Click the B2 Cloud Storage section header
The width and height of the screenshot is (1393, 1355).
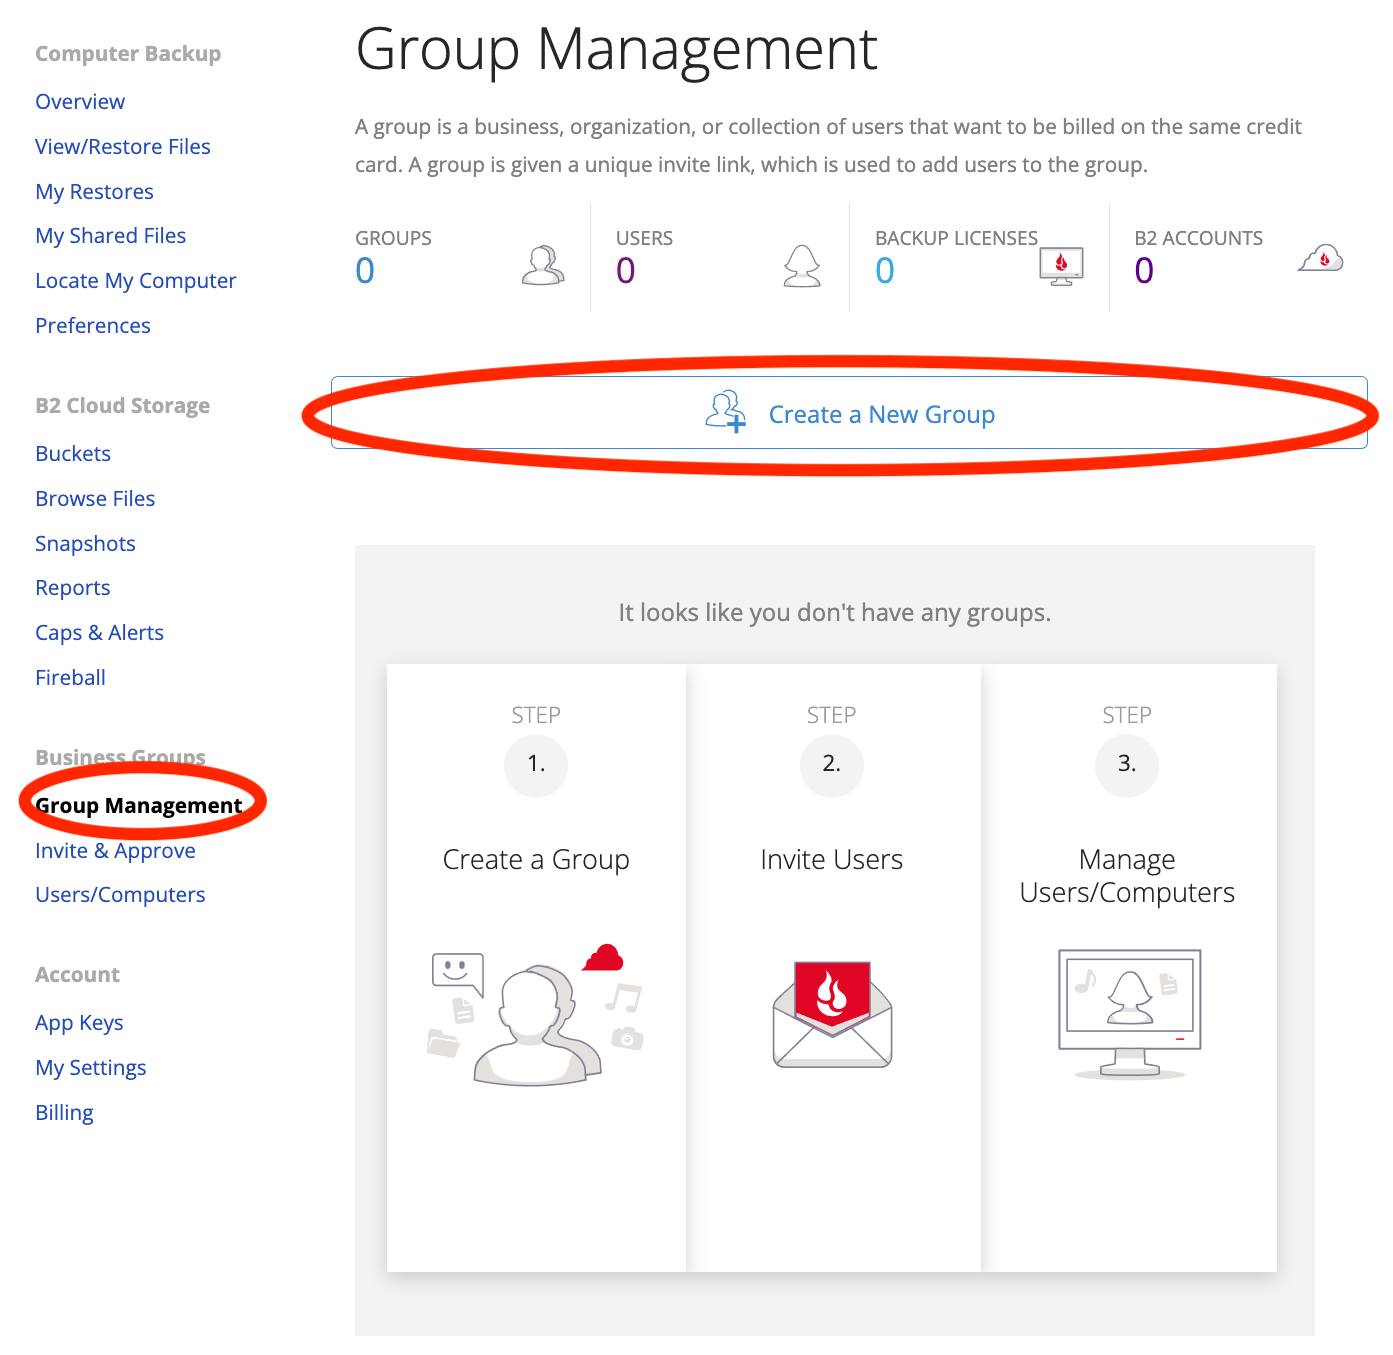[x=122, y=406]
